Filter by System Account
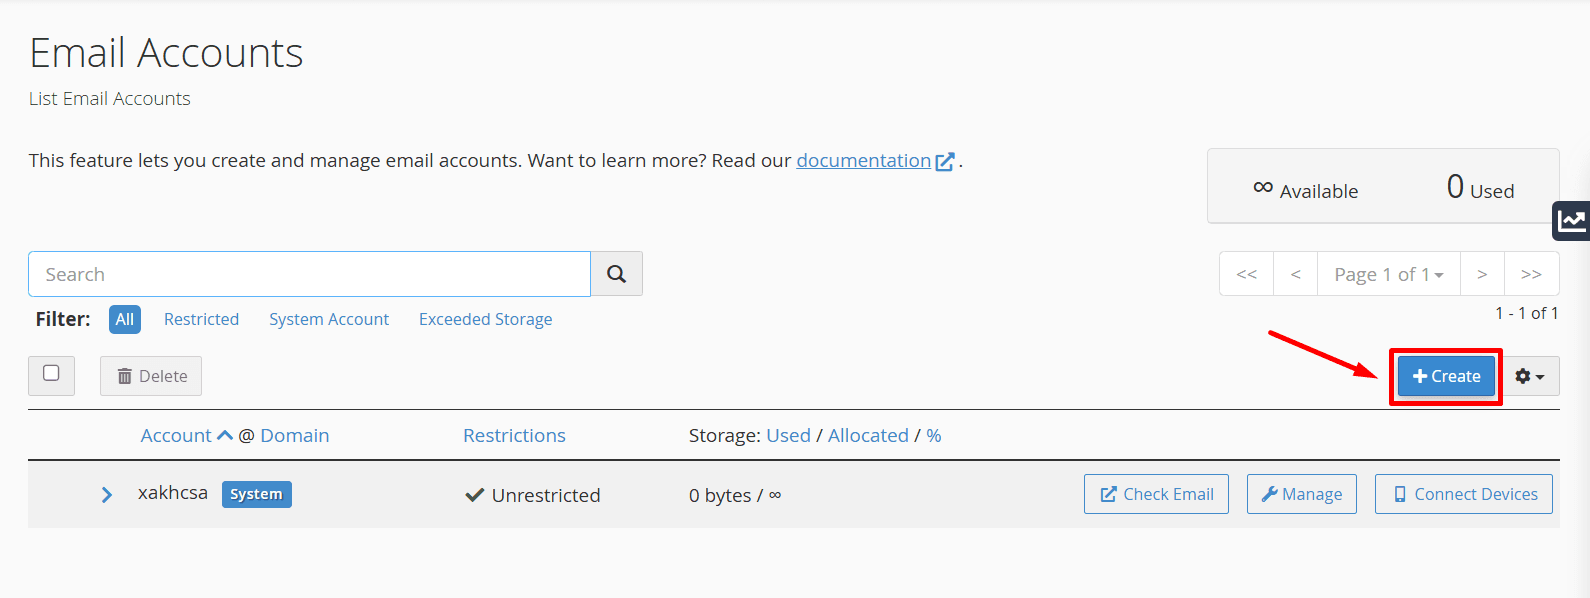This screenshot has width=1590, height=598. point(329,319)
